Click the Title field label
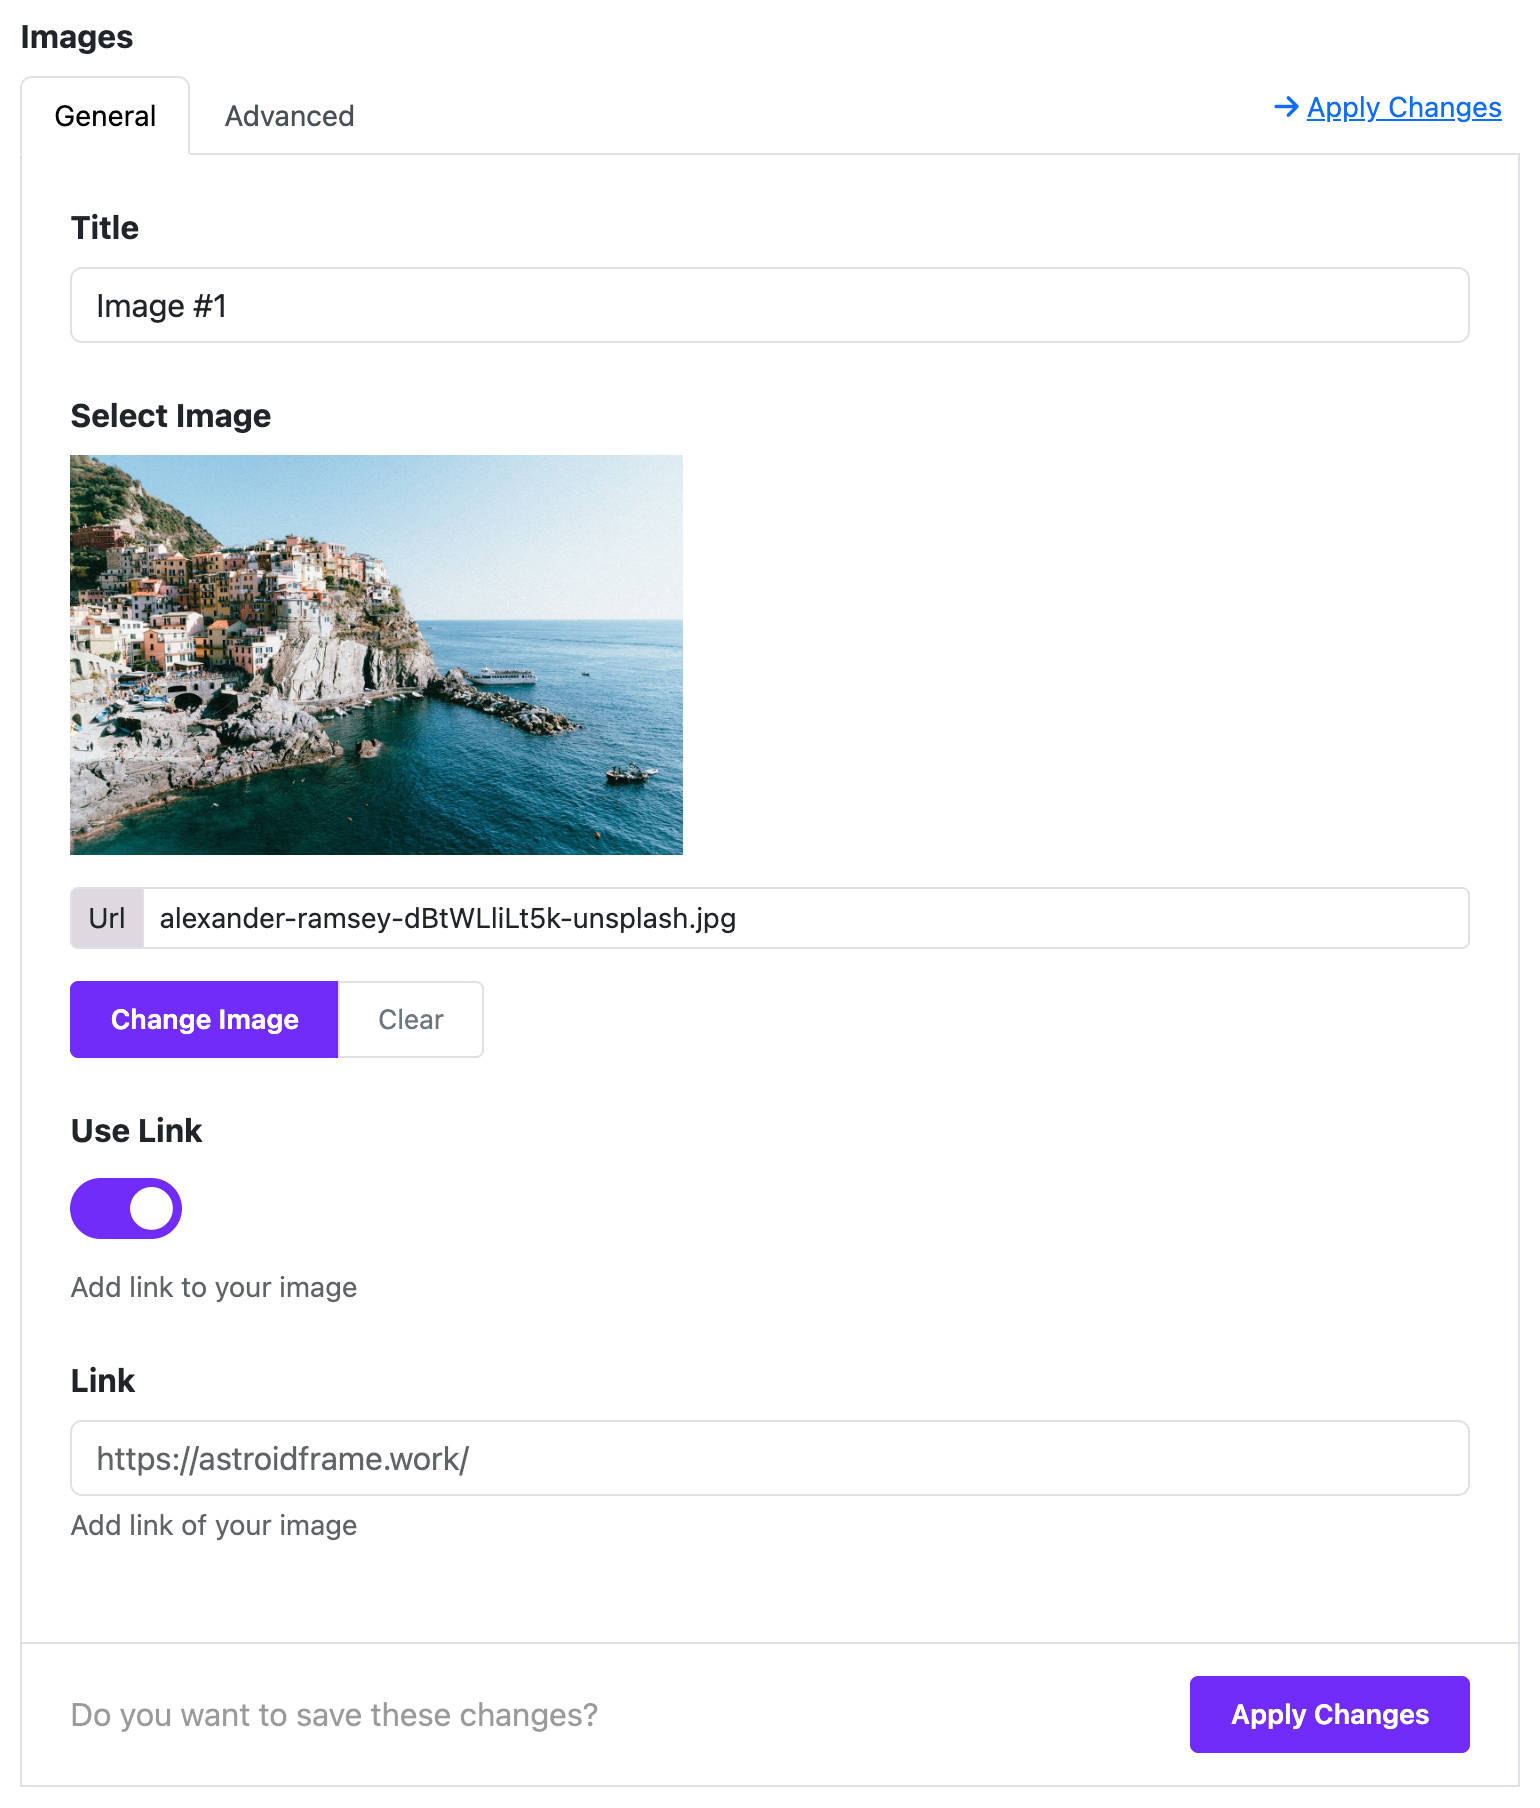Viewport: 1540px width, 1808px height. point(105,228)
